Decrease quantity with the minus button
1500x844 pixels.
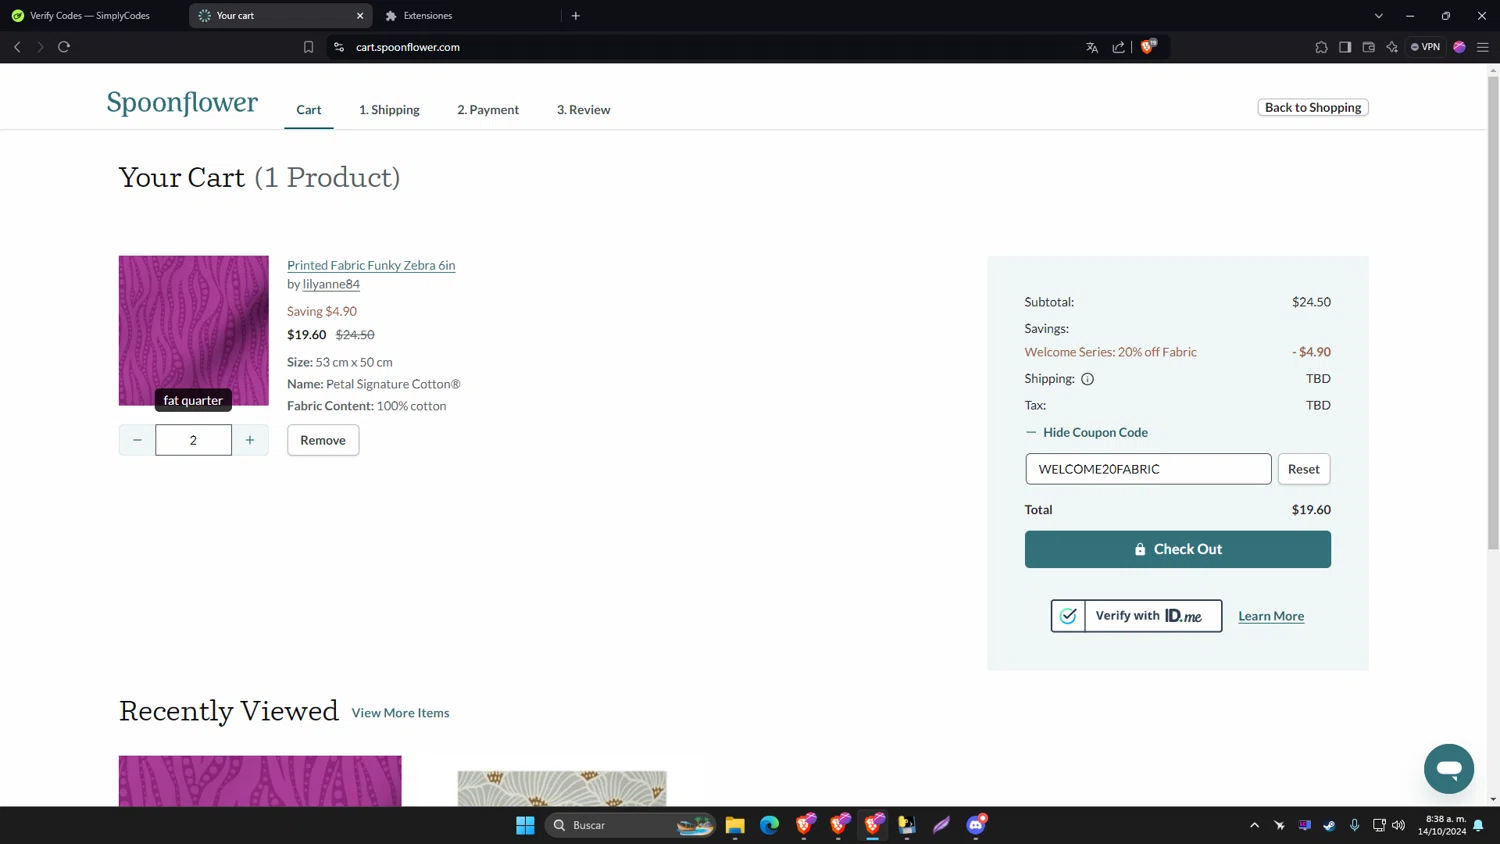click(137, 440)
